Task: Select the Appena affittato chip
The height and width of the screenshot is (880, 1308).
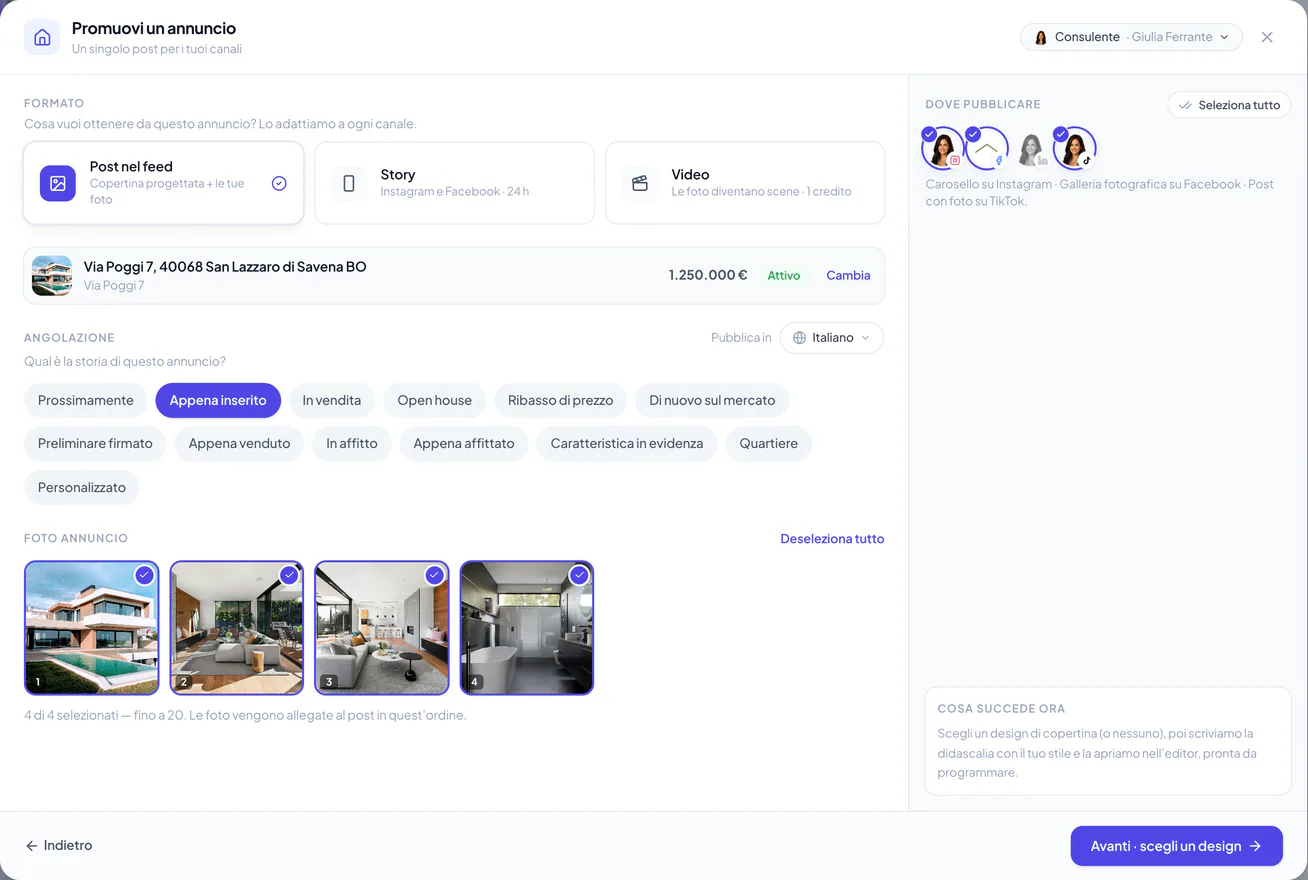Action: (464, 443)
